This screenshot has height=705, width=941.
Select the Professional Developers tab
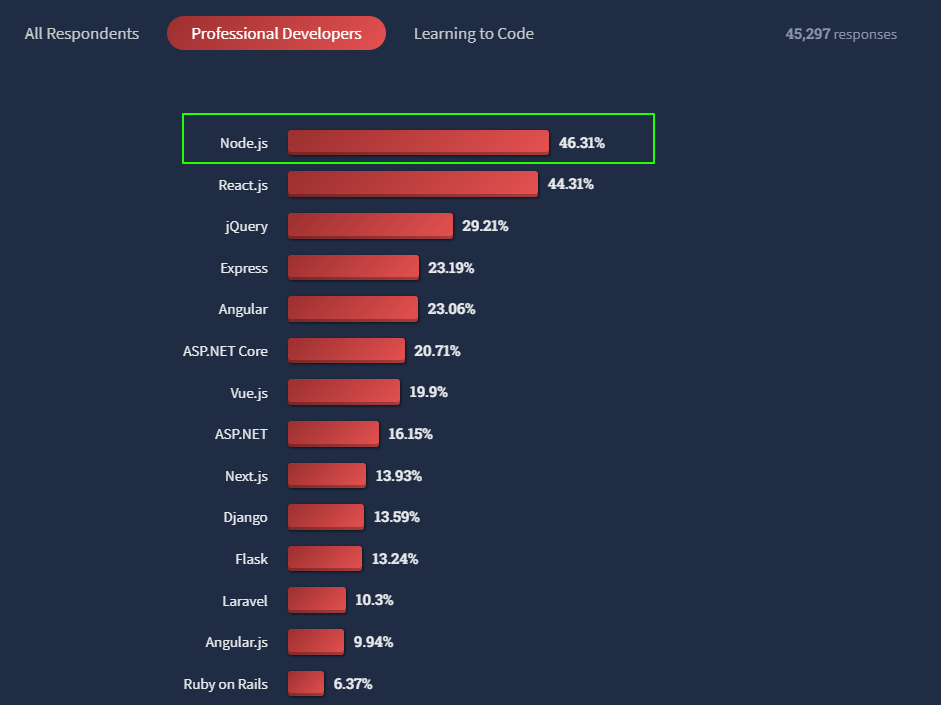tap(276, 33)
